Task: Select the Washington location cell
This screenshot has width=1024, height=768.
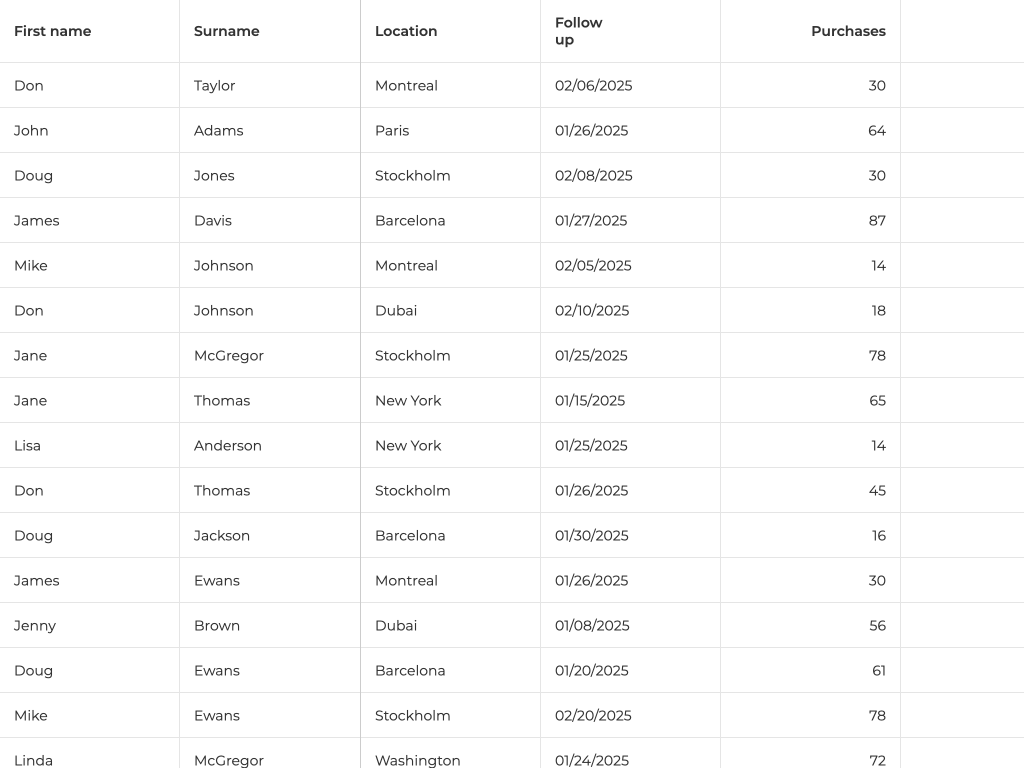Action: coord(418,760)
